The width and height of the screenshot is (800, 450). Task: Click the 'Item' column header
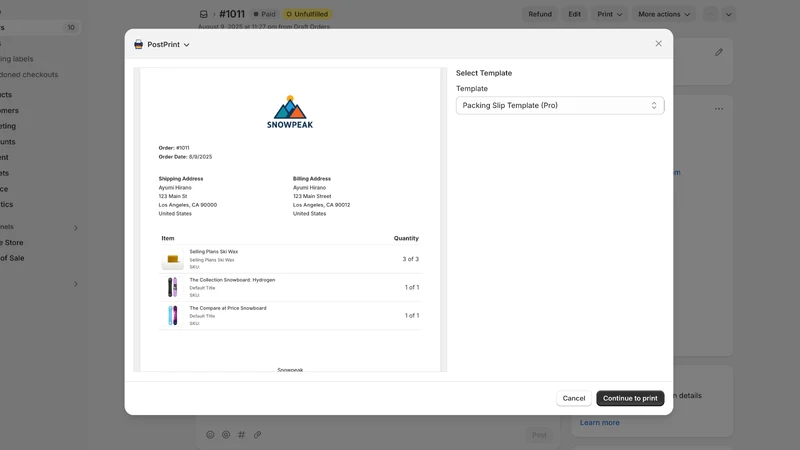click(168, 238)
